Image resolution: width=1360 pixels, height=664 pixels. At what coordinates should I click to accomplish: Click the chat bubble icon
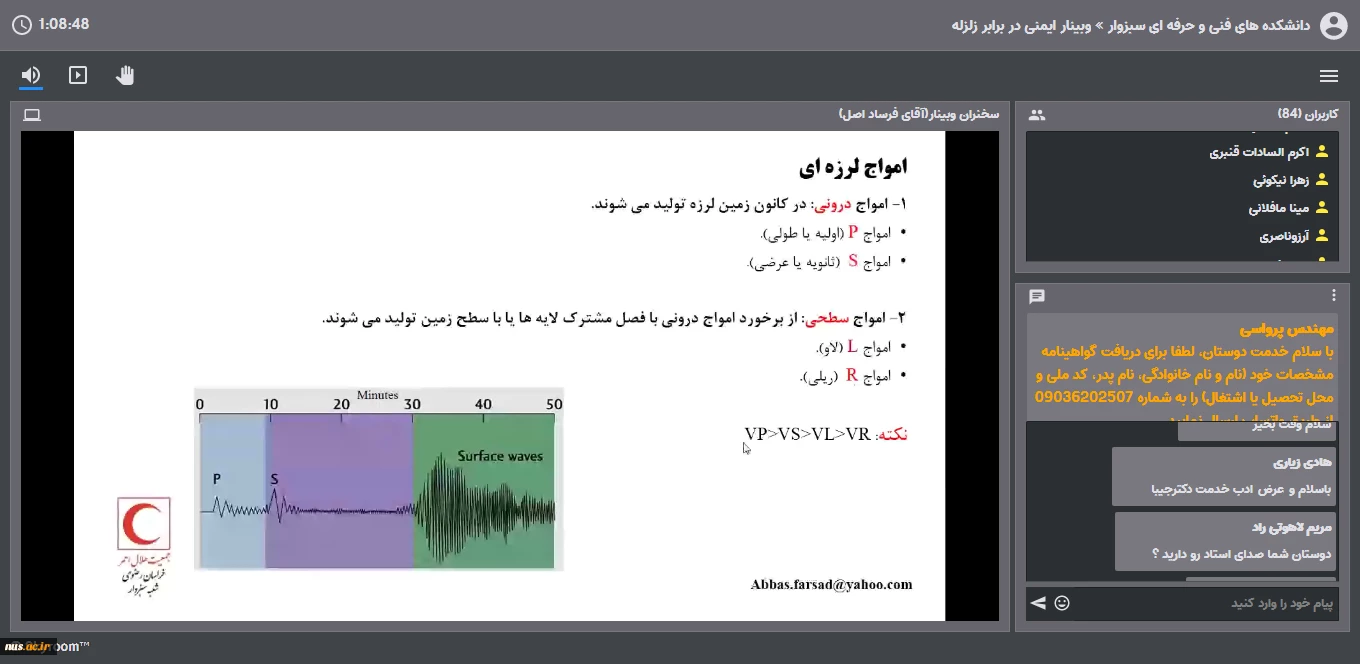point(1037,297)
